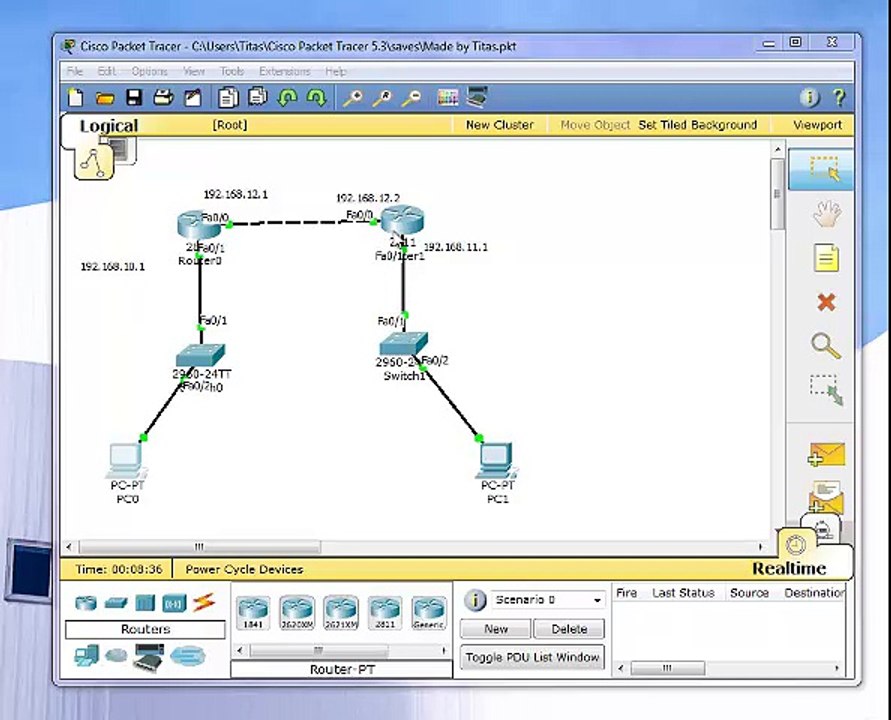Click the scenario info i button
The image size is (891, 720).
(474, 600)
